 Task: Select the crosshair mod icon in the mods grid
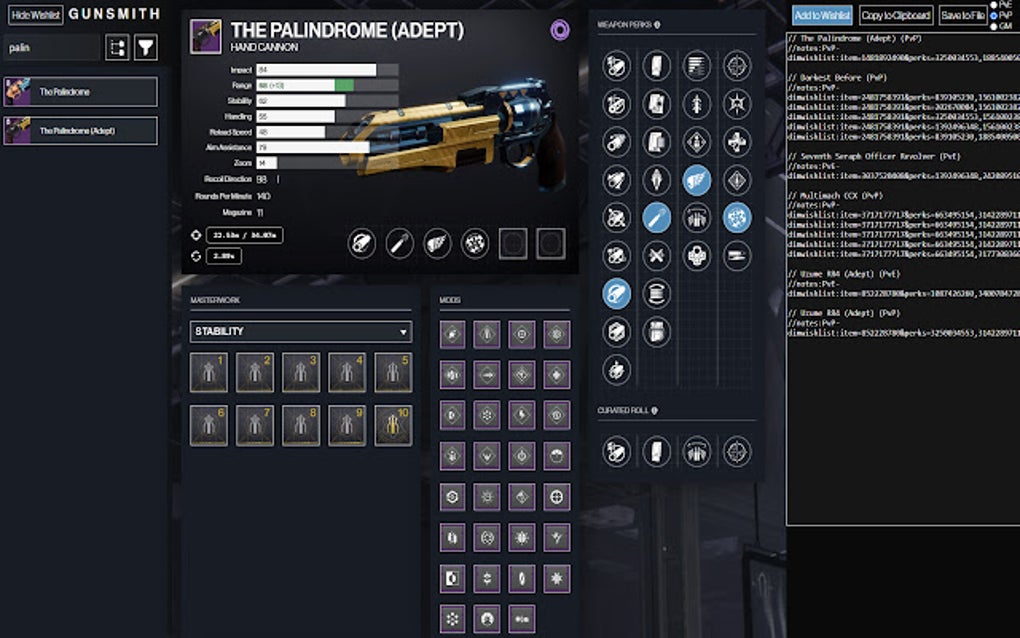pos(556,497)
